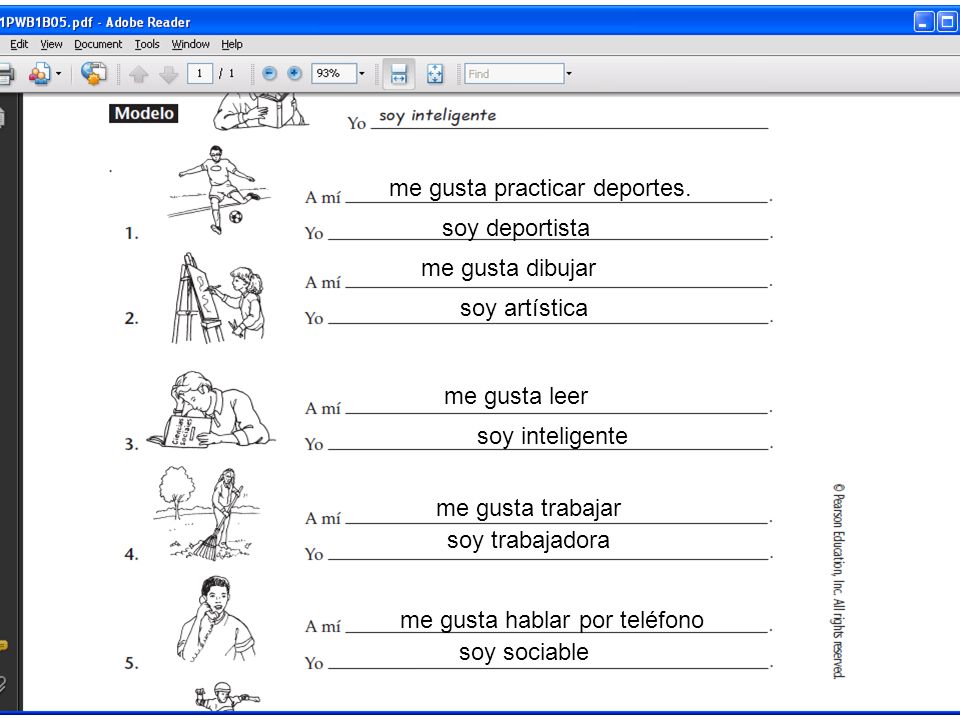This screenshot has width=960, height=720.
Task: Go to previous page with up arrow
Action: 139,74
